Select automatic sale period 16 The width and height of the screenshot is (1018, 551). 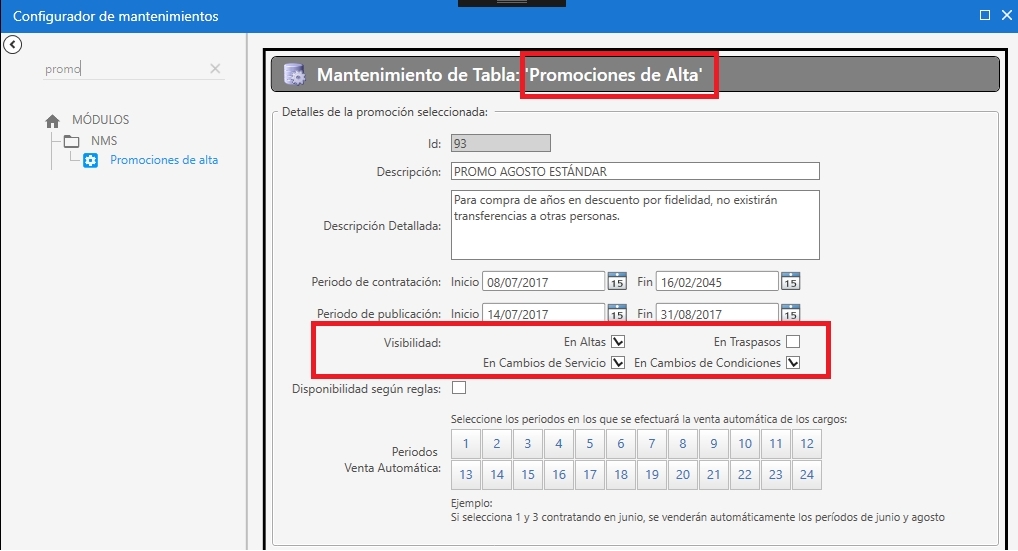point(559,475)
